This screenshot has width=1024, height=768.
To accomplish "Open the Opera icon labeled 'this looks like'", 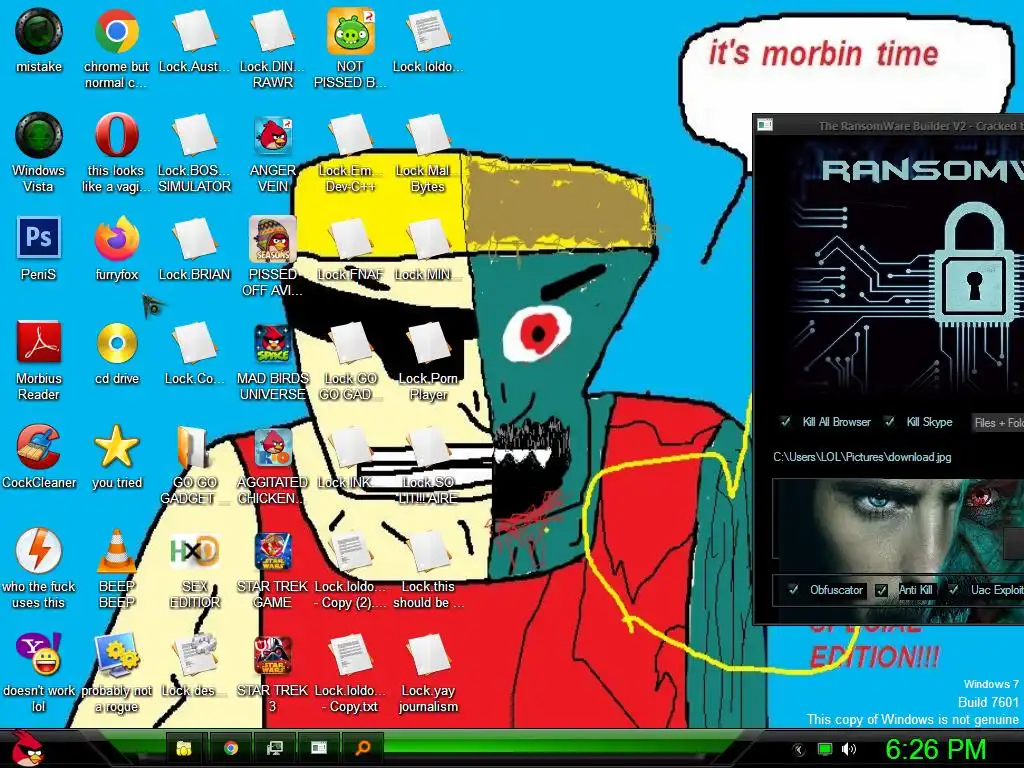I will (x=116, y=135).
